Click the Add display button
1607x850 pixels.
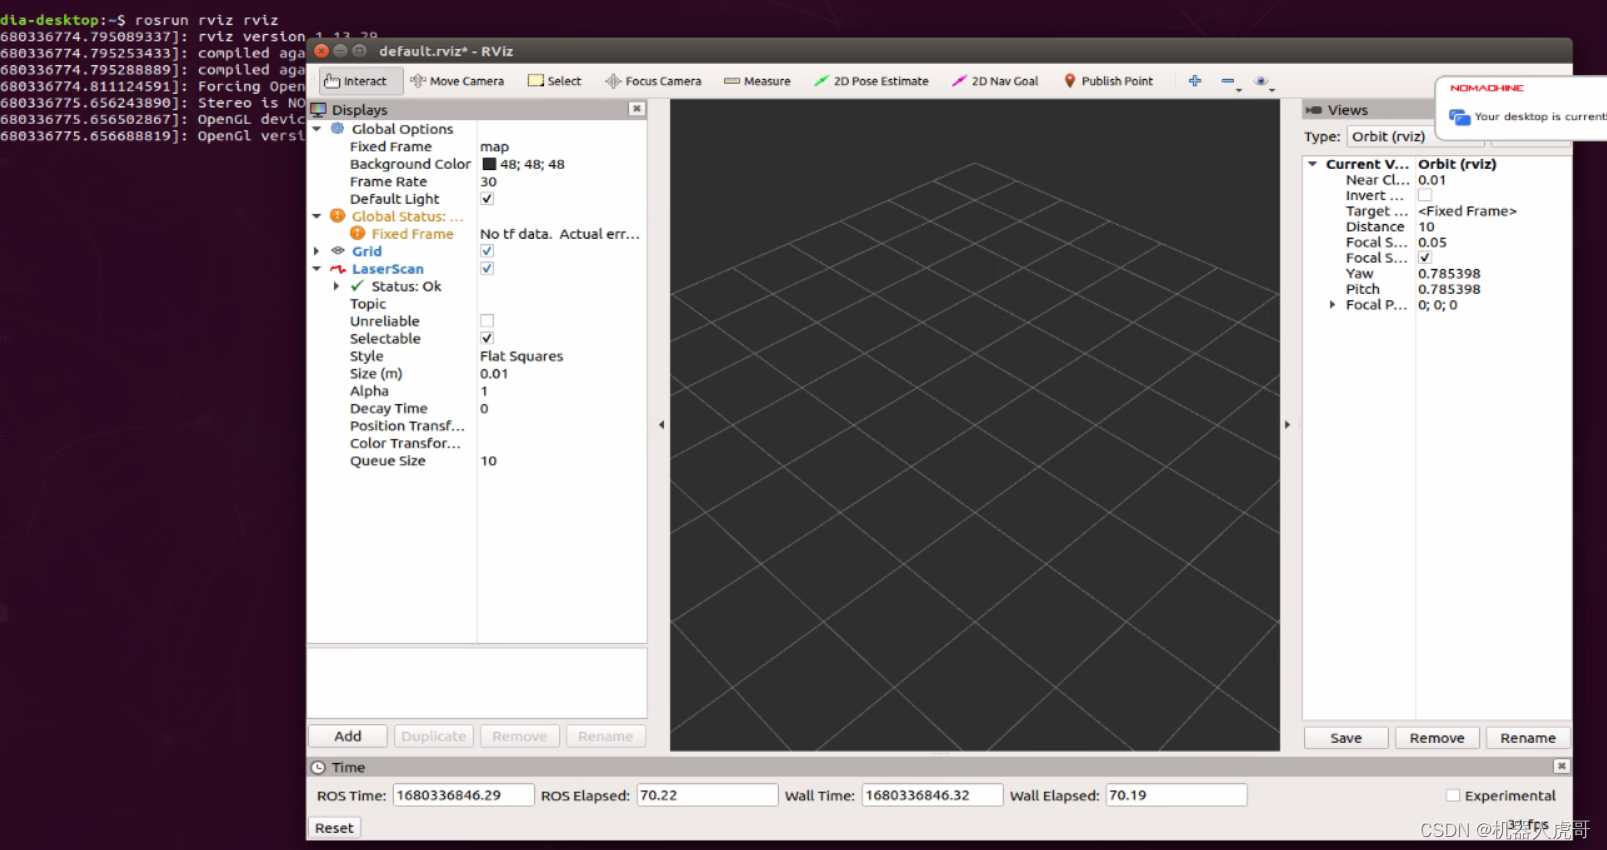(347, 736)
